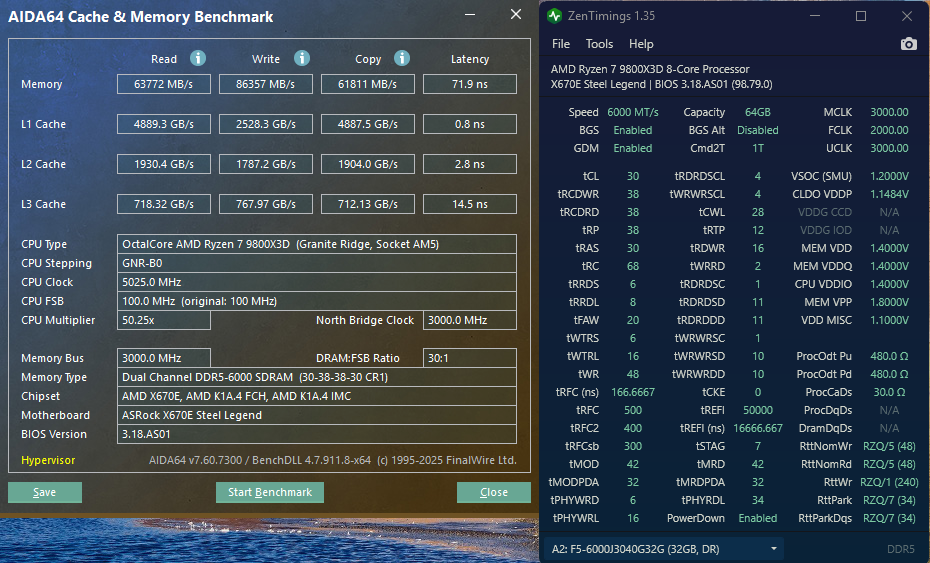The width and height of the screenshot is (930, 563).
Task: Click the tCL value 30
Action: (x=633, y=176)
